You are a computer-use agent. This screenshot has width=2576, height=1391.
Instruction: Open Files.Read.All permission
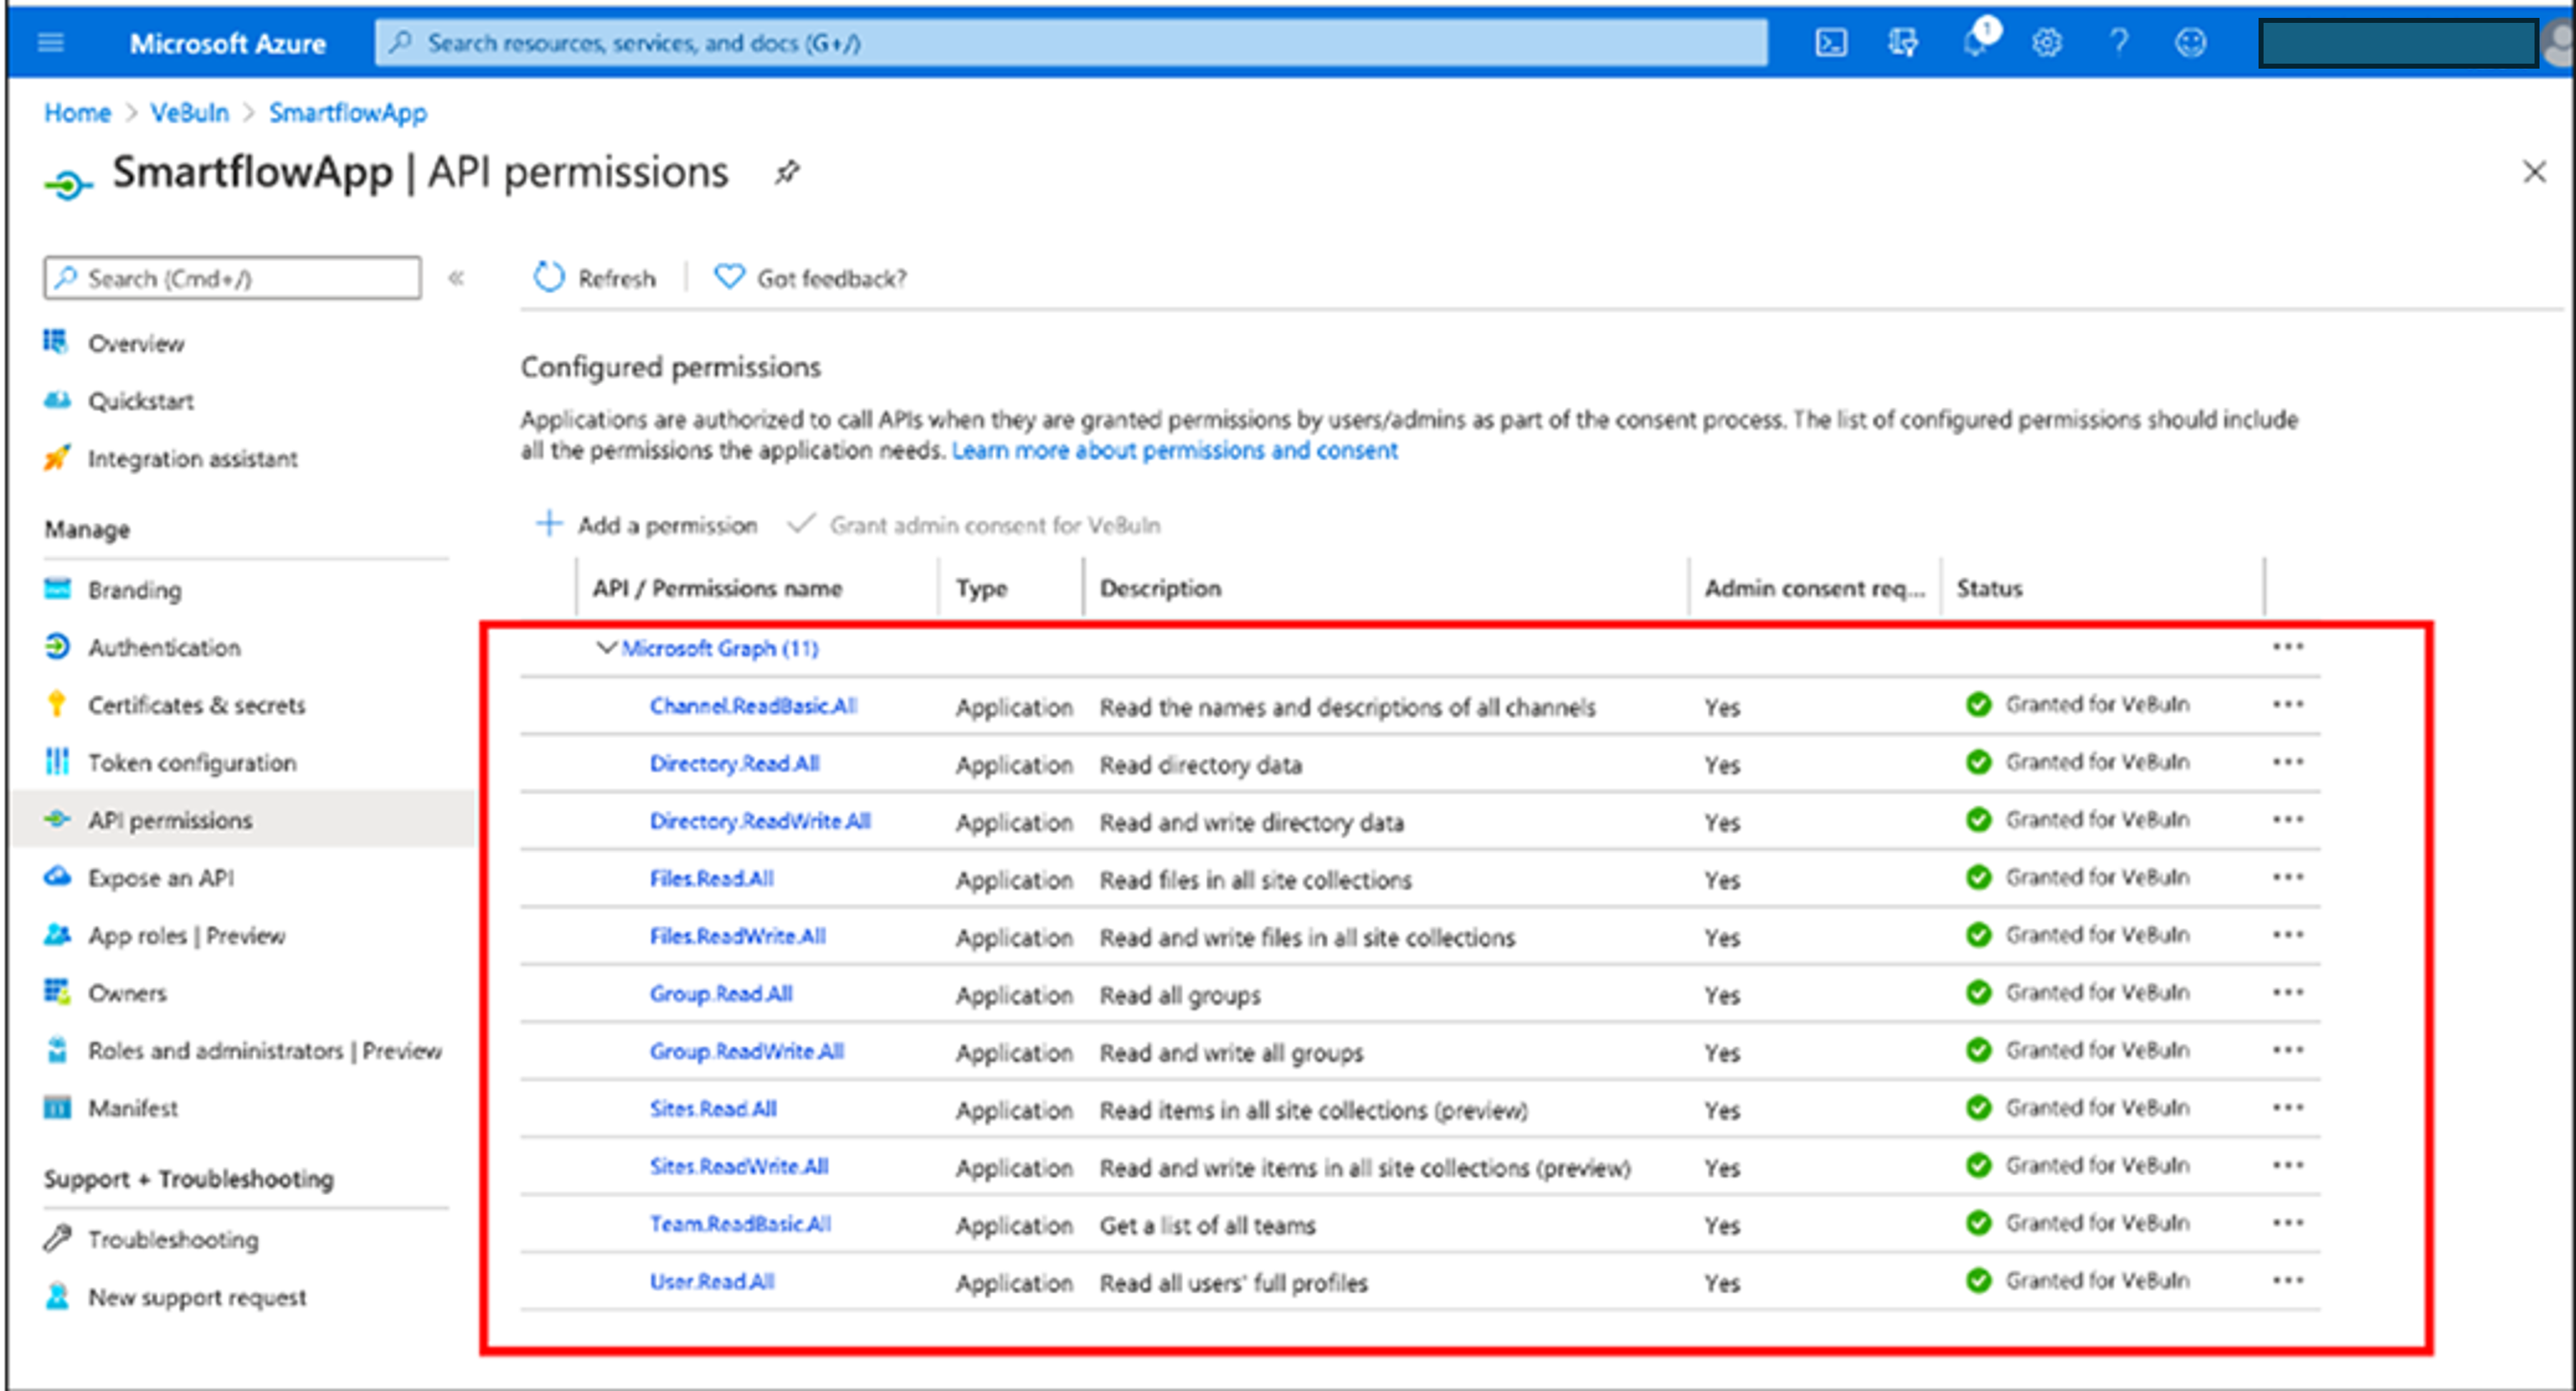click(711, 878)
